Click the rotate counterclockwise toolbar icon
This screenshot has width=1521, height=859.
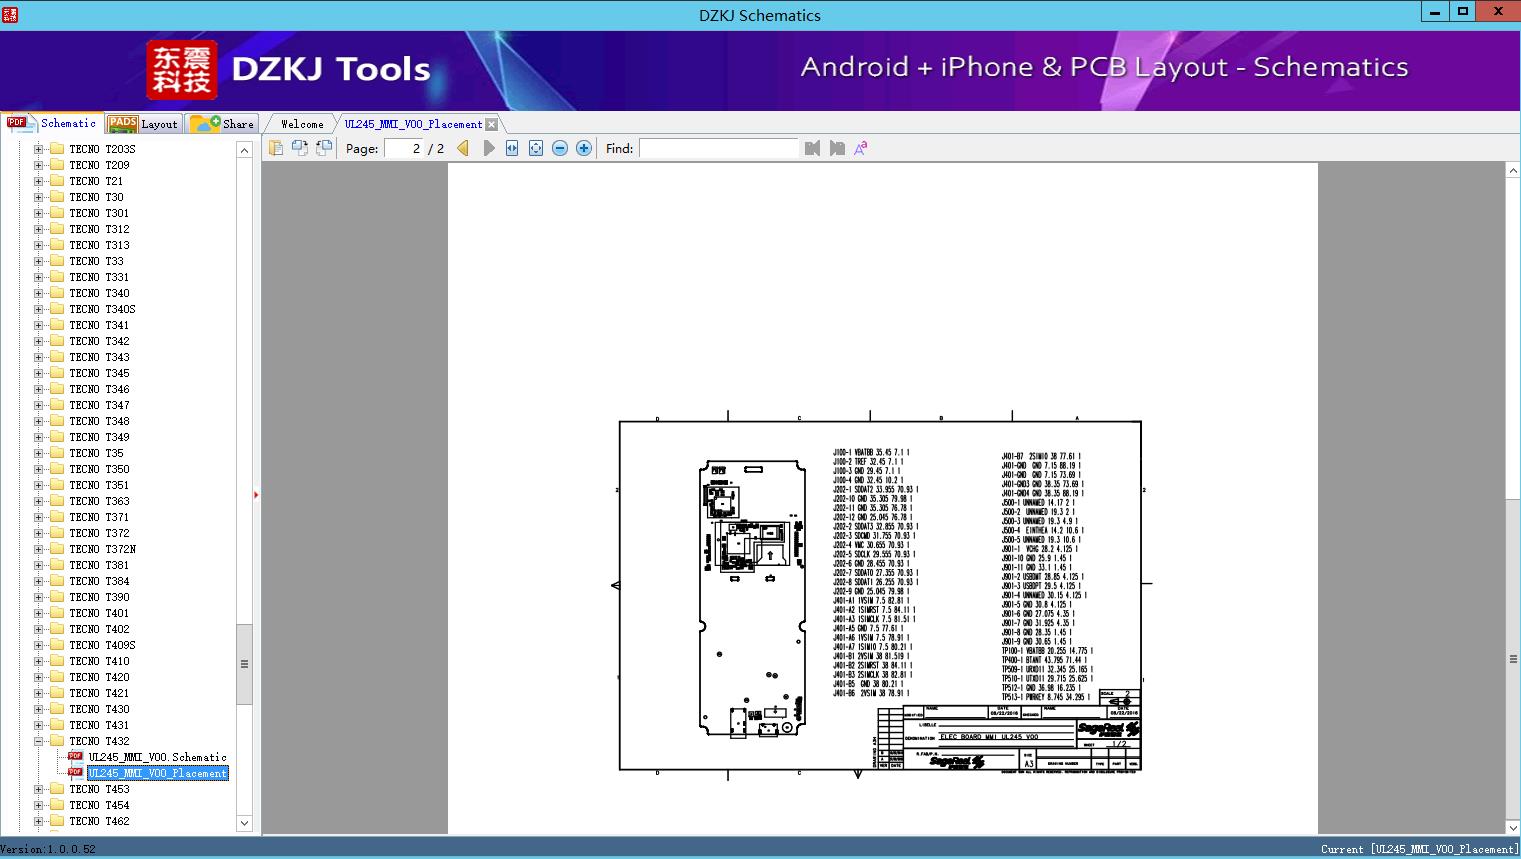tap(299, 148)
